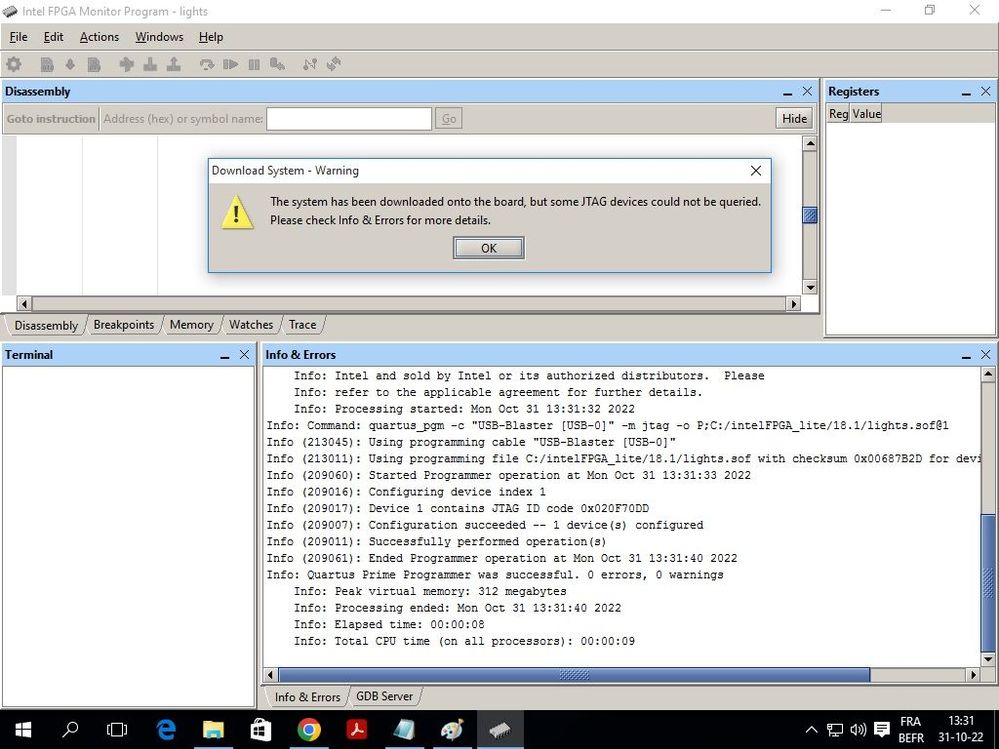This screenshot has width=999, height=749.
Task: Expand the hidden system tray icons chevron
Action: pyautogui.click(x=810, y=730)
